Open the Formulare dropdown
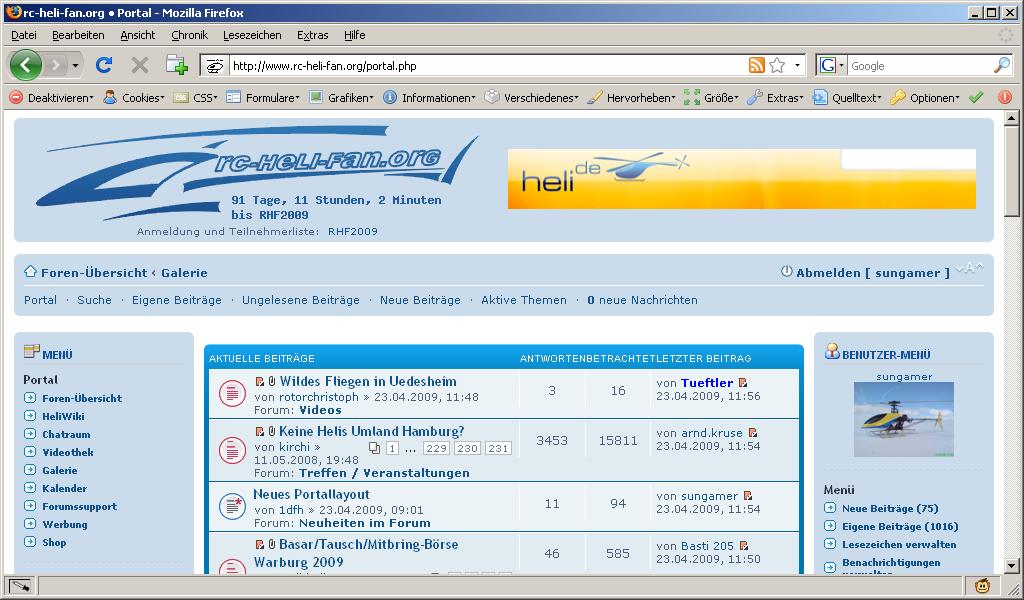Screen dimensions: 1024x600 point(263,97)
